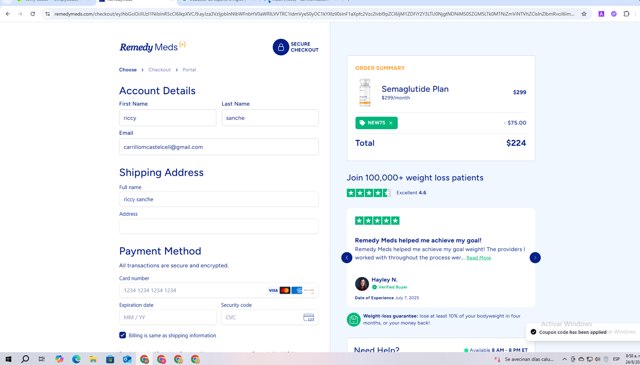This screenshot has height=365, width=640.
Task: Click the five-star rating in the review card
Action: [x=377, y=221]
